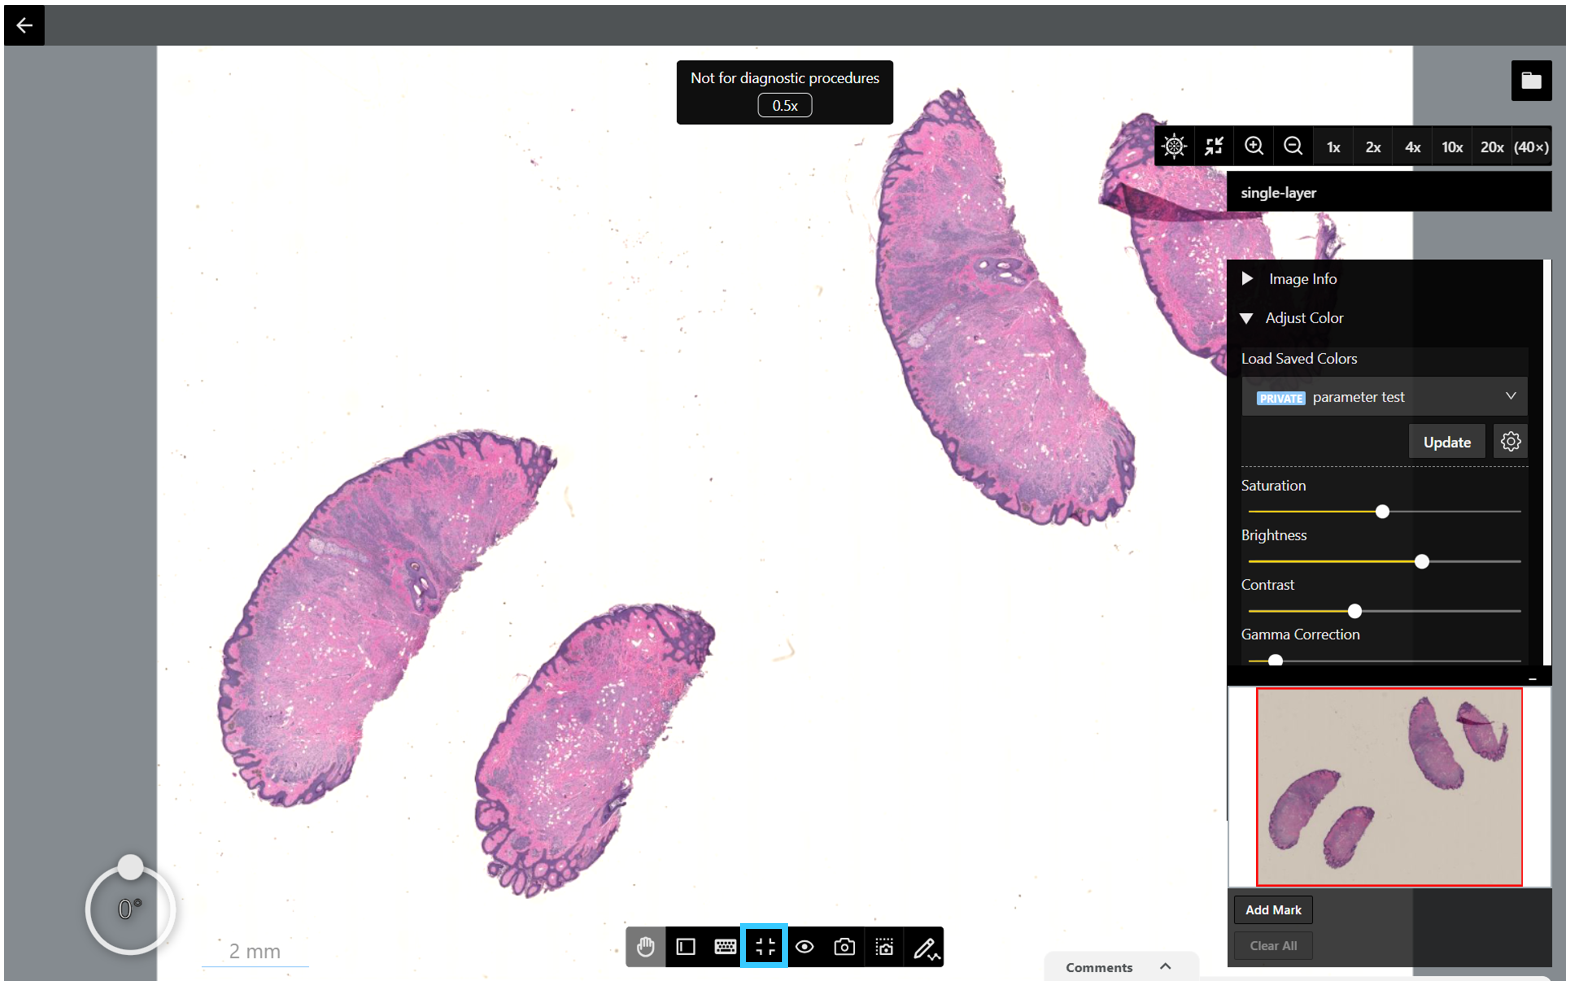Click the slide overview thumbnail
The image size is (1572, 986).
point(1389,787)
